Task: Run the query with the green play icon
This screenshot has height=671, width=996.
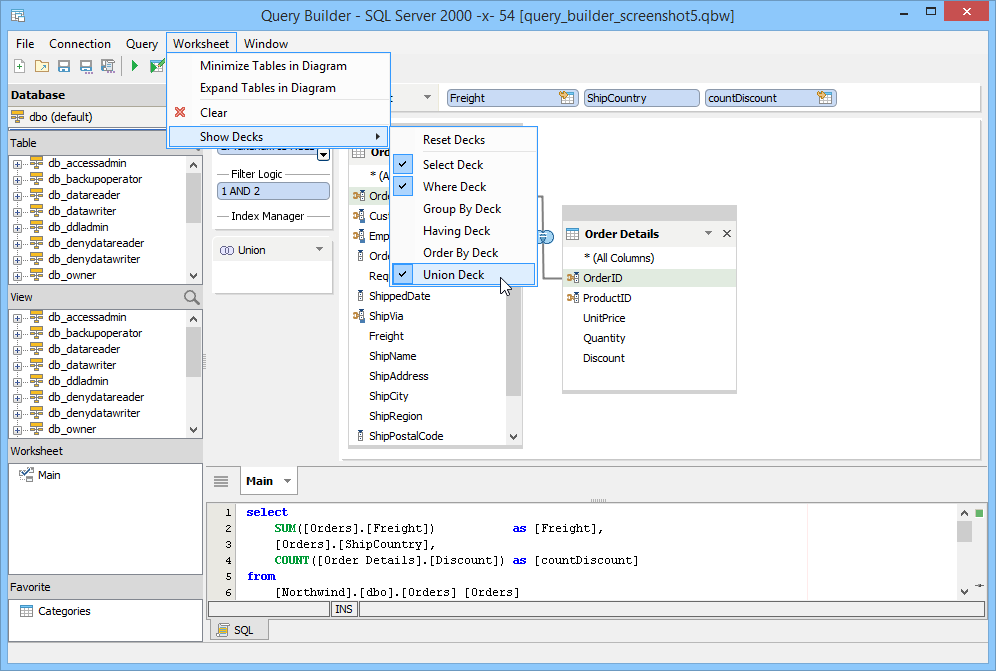Action: pos(135,65)
